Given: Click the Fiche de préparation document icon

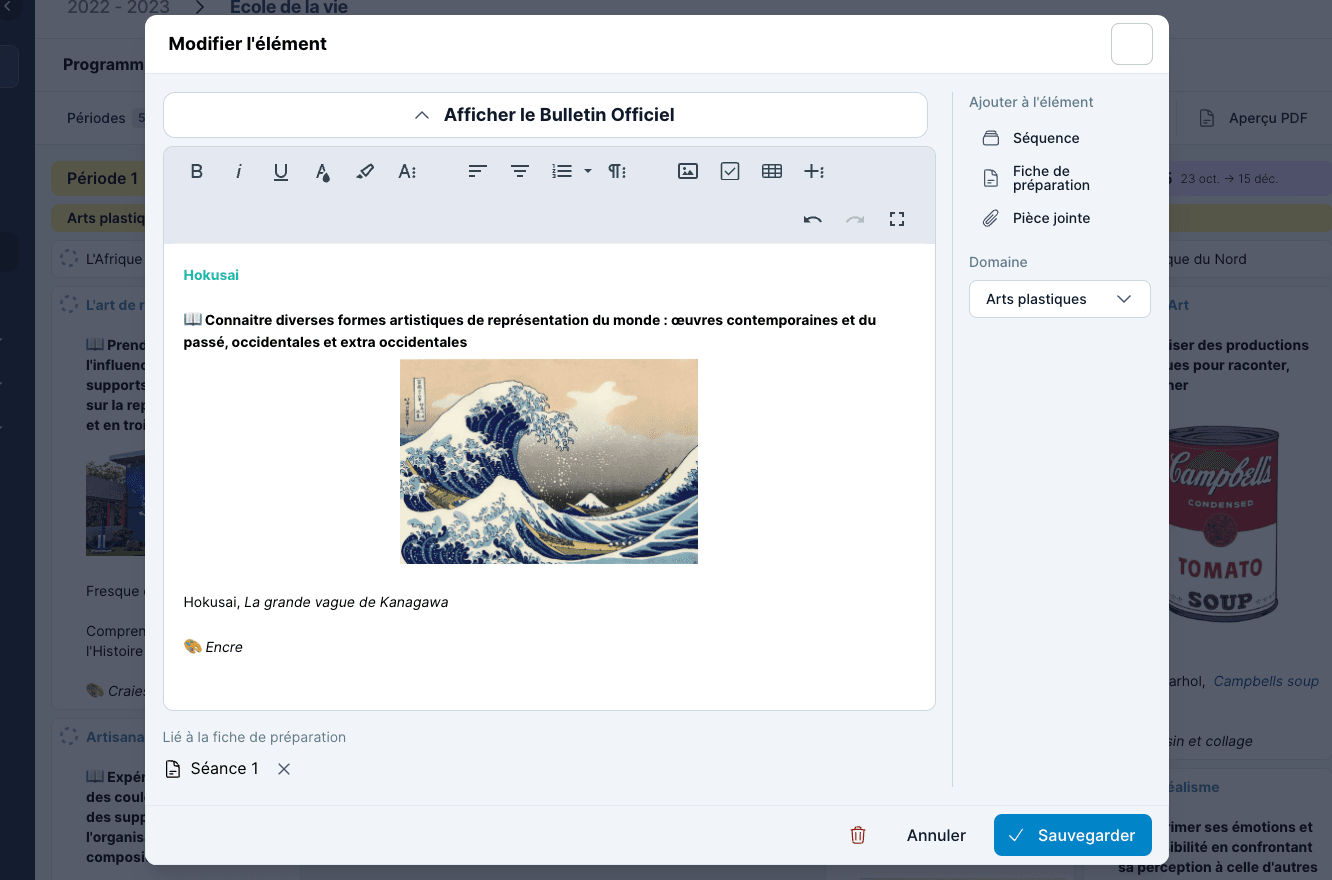Looking at the screenshot, I should (991, 178).
